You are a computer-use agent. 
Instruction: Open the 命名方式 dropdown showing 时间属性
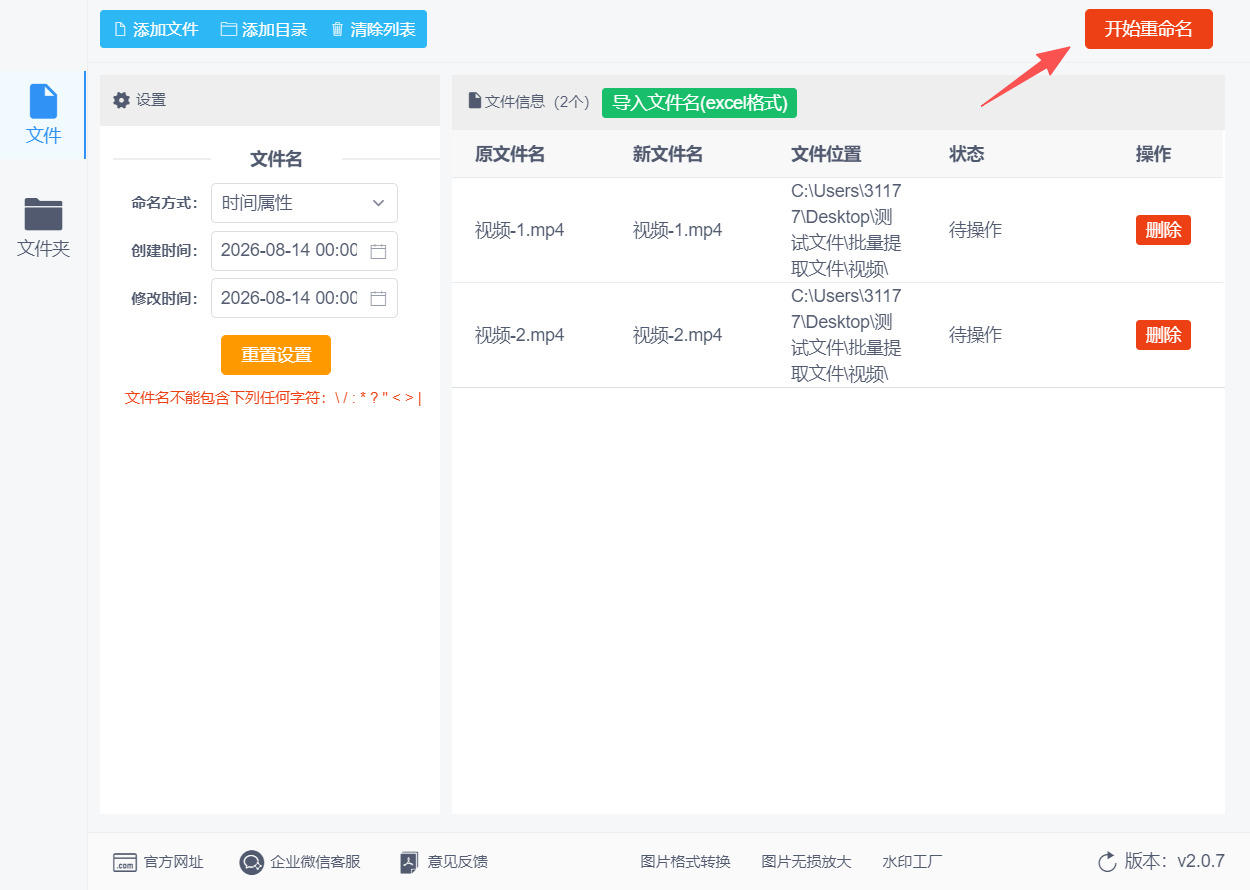pyautogui.click(x=304, y=203)
